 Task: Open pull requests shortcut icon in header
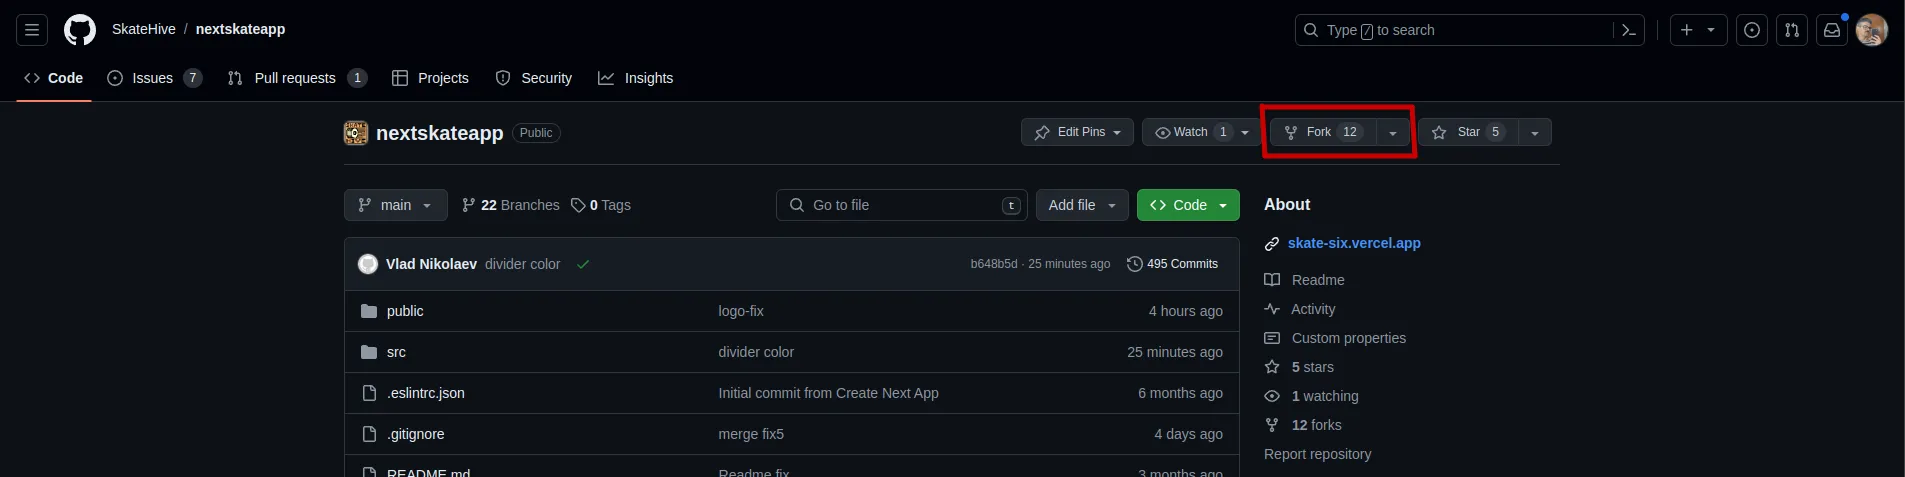point(1792,30)
